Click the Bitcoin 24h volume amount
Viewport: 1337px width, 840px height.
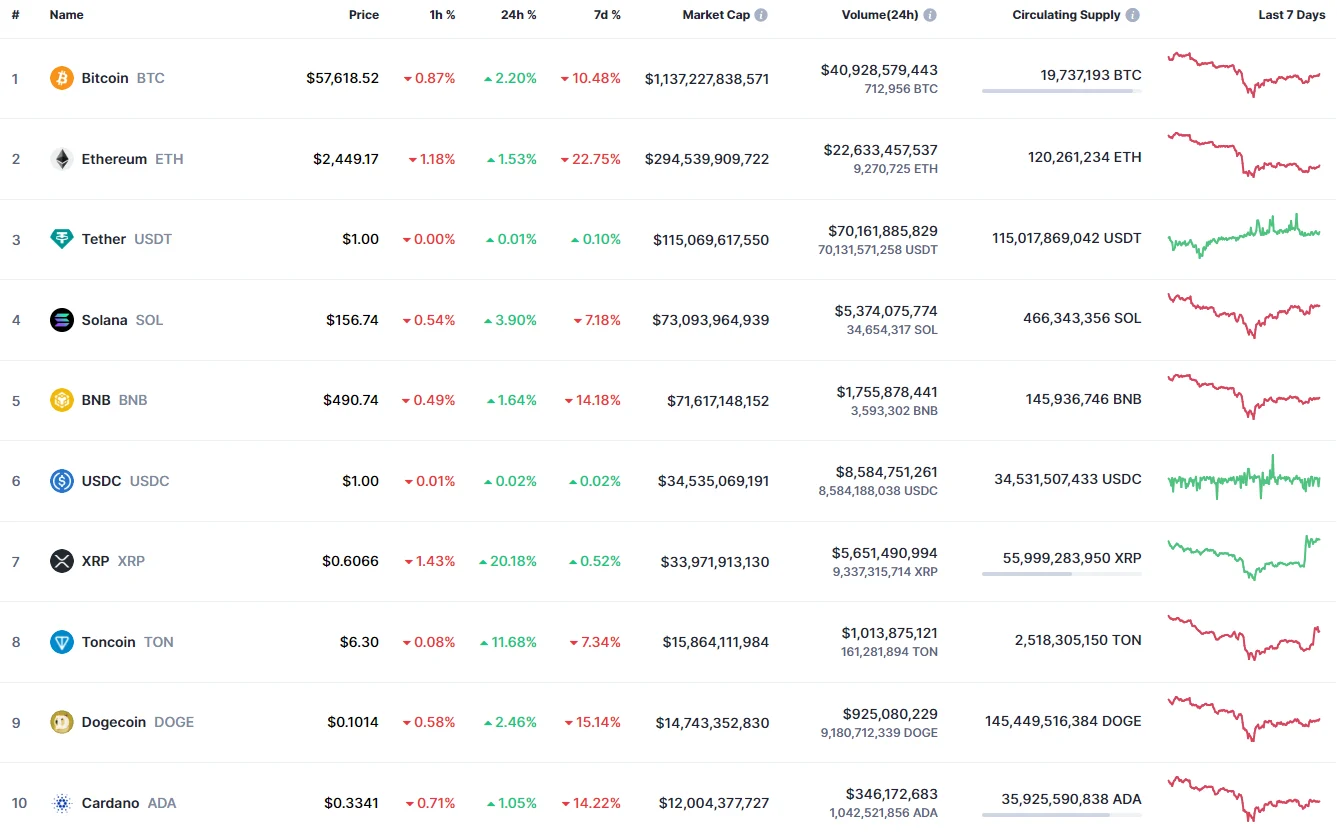(879, 70)
